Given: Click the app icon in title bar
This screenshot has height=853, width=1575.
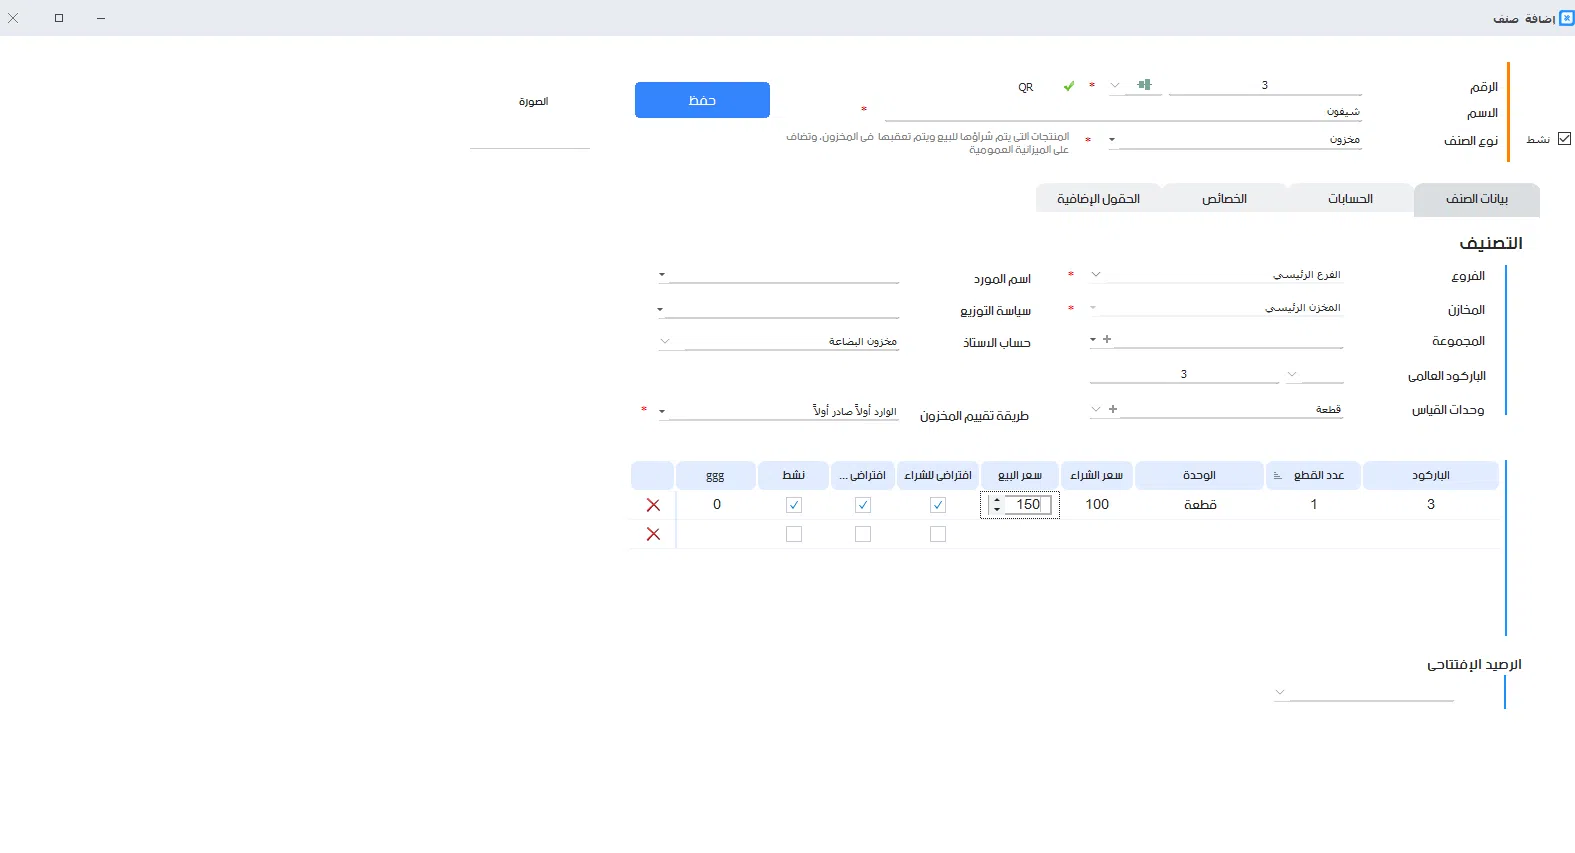Looking at the screenshot, I should tap(1566, 18).
